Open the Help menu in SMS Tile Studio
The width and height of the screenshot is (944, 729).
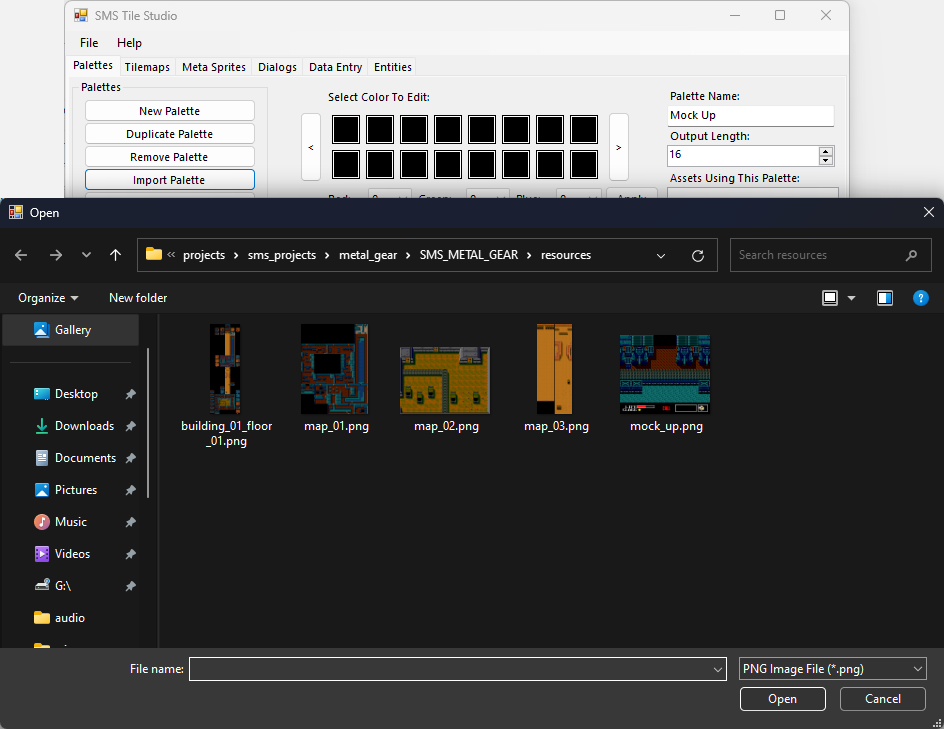[x=129, y=43]
